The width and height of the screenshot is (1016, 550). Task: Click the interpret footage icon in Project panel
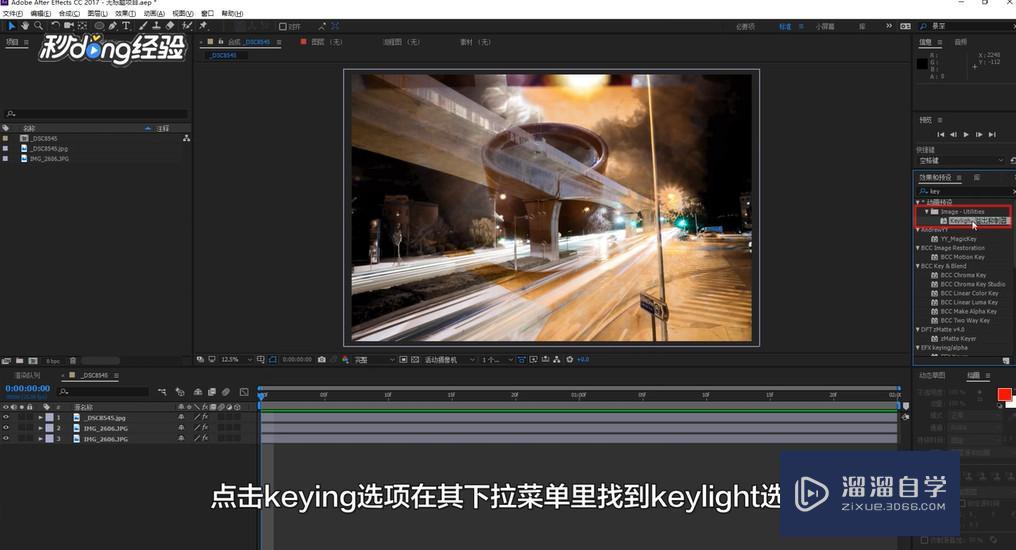(x=6, y=361)
